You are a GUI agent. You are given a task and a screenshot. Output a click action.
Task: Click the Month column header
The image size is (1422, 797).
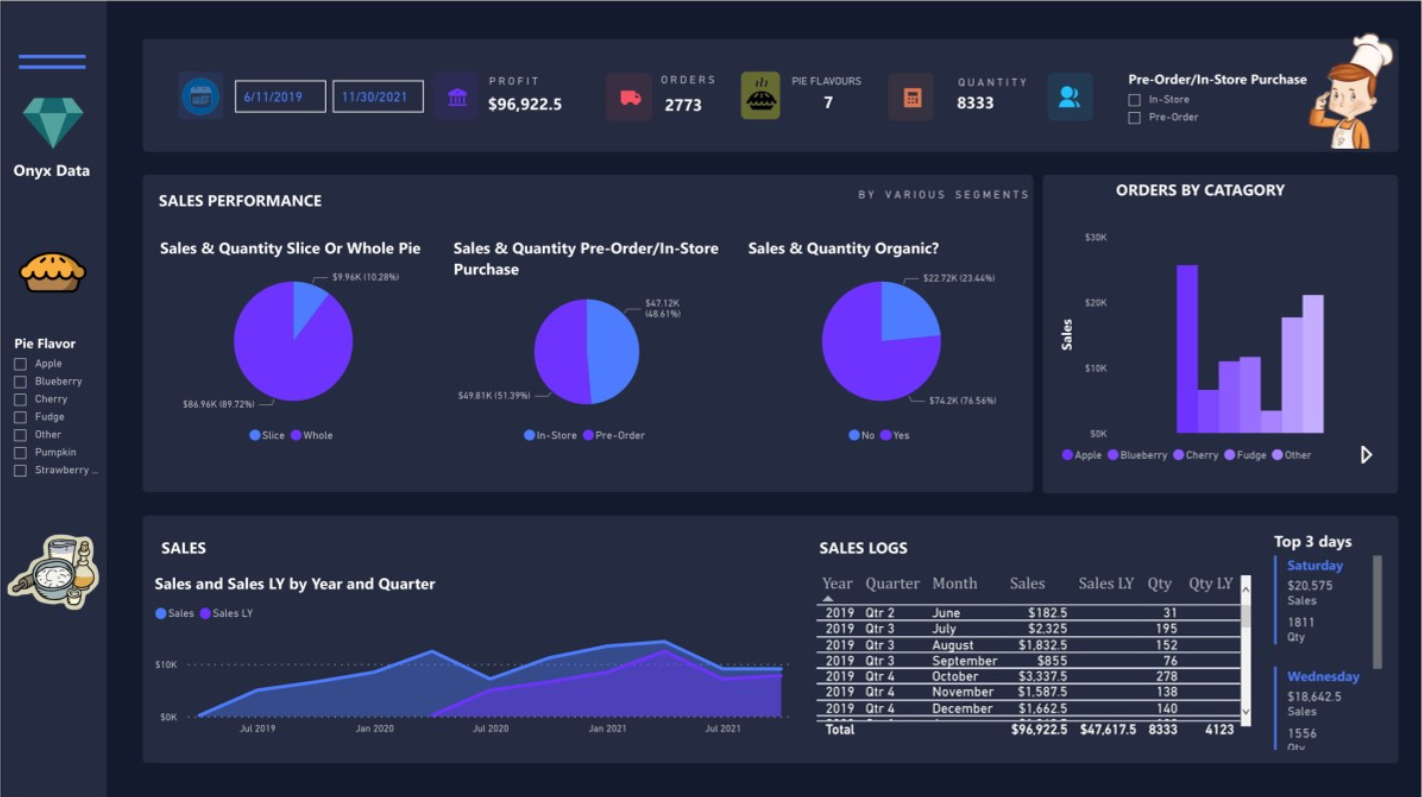click(x=954, y=584)
